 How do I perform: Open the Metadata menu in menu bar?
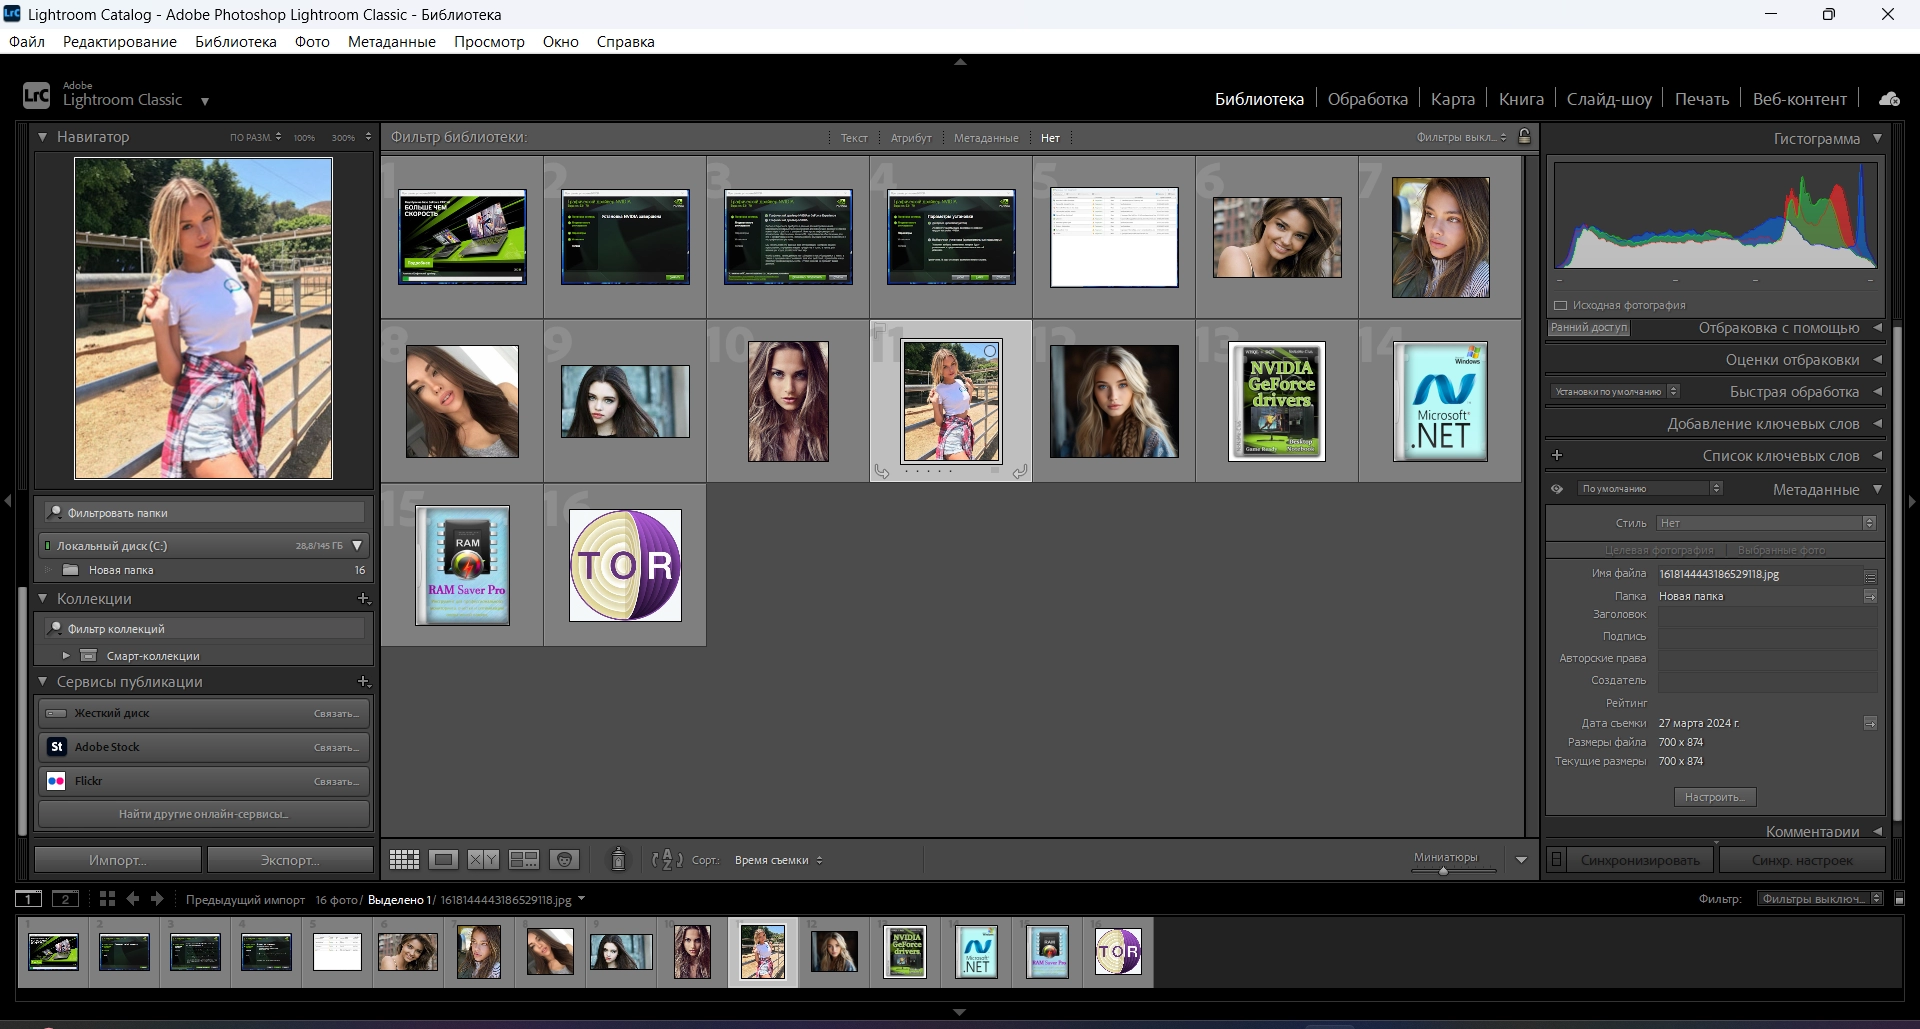391,42
